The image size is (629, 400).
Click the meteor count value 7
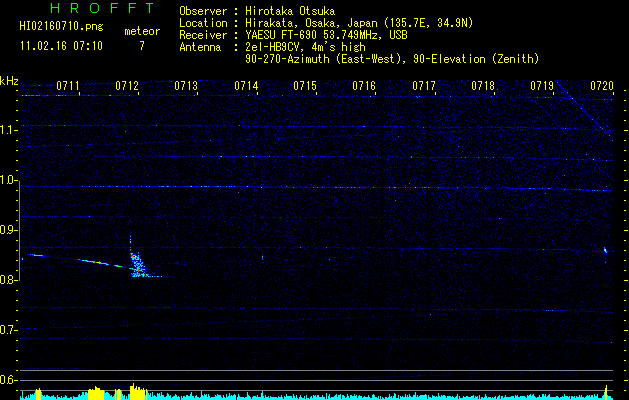142,46
